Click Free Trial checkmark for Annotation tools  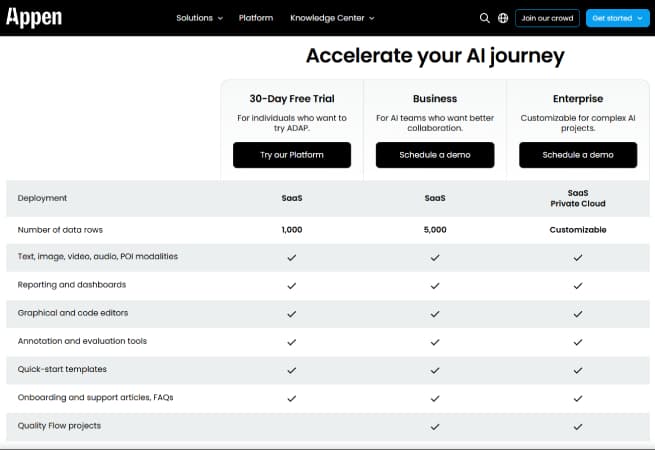(x=292, y=342)
